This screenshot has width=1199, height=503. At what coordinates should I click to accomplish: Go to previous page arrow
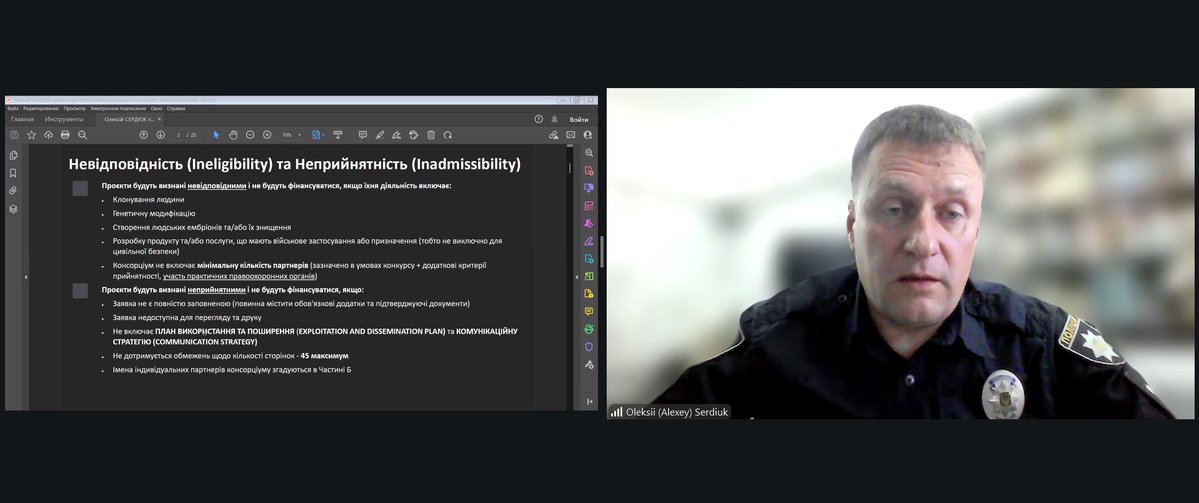pyautogui.click(x=143, y=135)
